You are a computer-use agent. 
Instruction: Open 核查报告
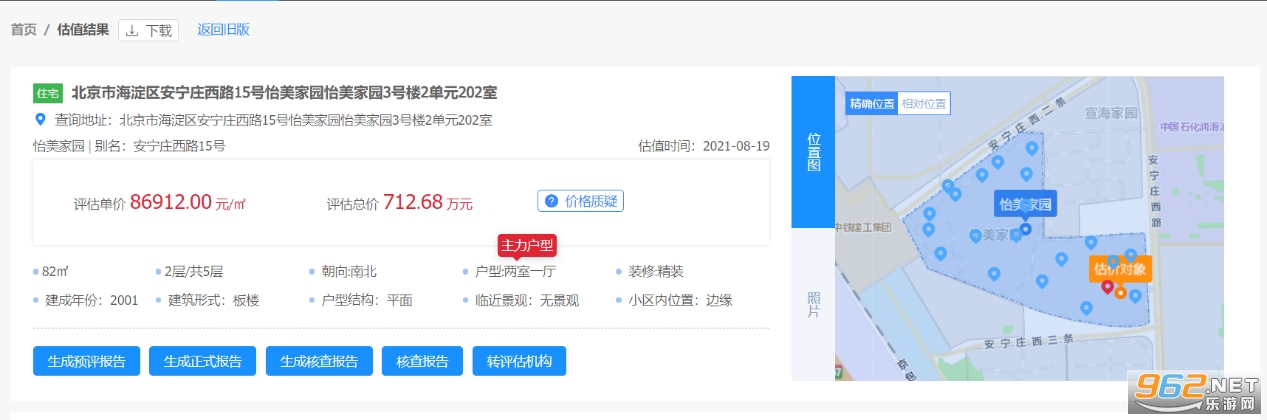point(423,361)
